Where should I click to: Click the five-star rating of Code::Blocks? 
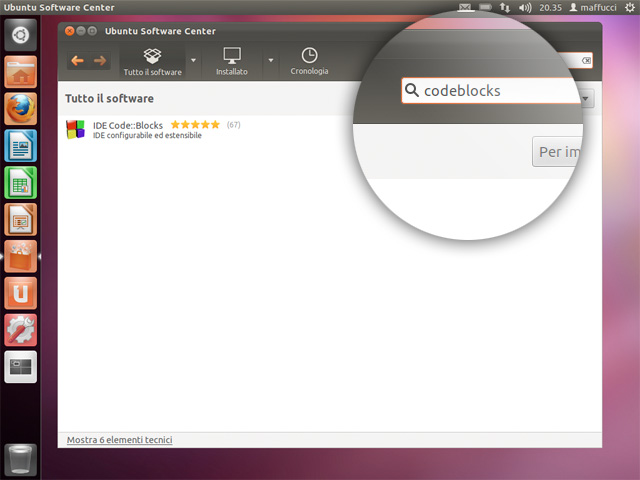click(195, 125)
